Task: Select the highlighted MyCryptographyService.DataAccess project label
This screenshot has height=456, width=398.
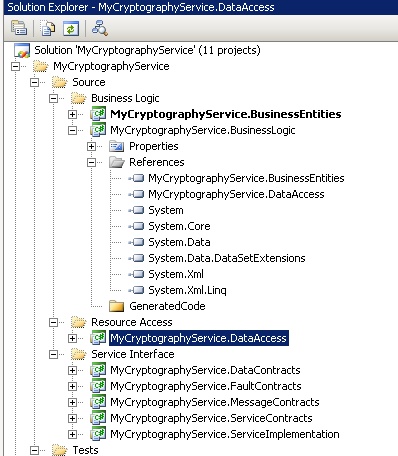Action: [199, 338]
